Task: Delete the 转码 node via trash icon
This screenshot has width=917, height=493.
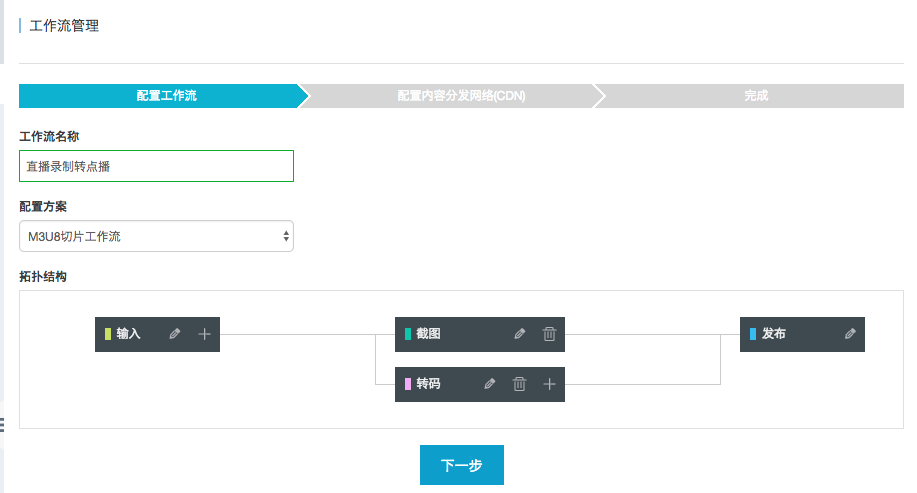Action: (x=519, y=384)
